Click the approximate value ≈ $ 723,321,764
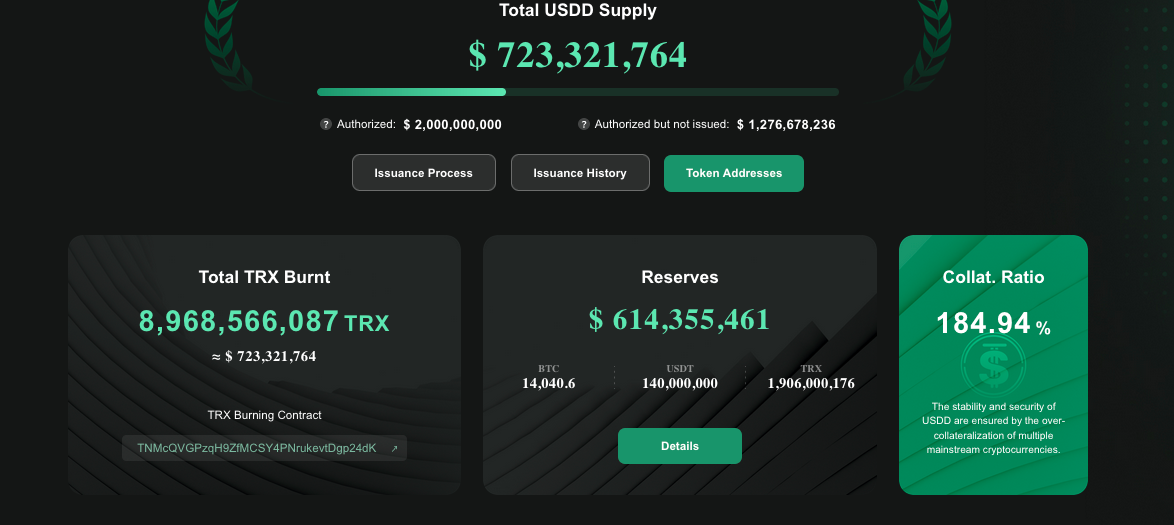Viewport: 1174px width, 525px height. click(264, 356)
